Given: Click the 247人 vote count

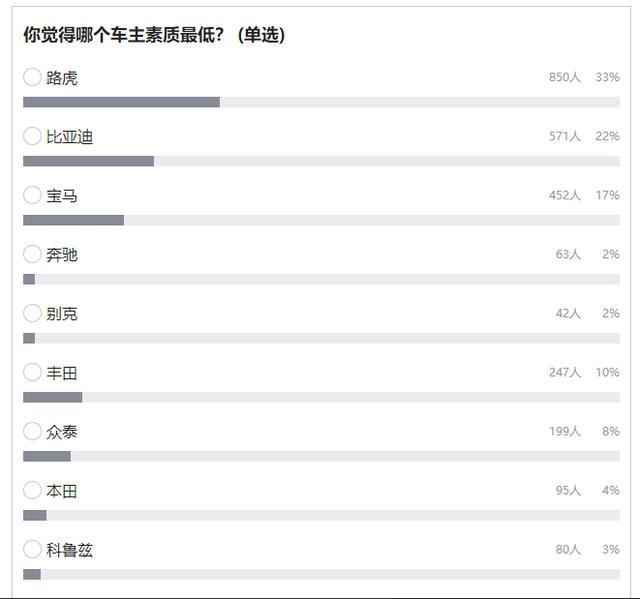Looking at the screenshot, I should [564, 373].
